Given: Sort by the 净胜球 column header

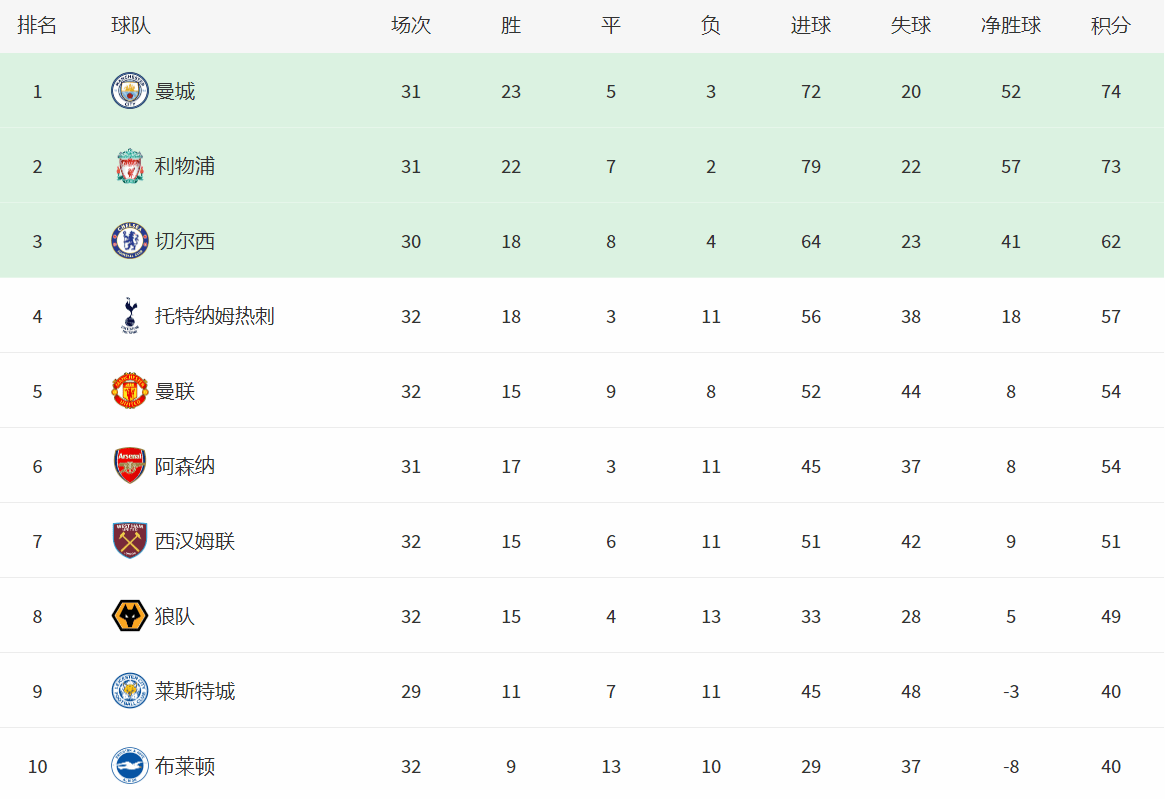Looking at the screenshot, I should [1010, 25].
